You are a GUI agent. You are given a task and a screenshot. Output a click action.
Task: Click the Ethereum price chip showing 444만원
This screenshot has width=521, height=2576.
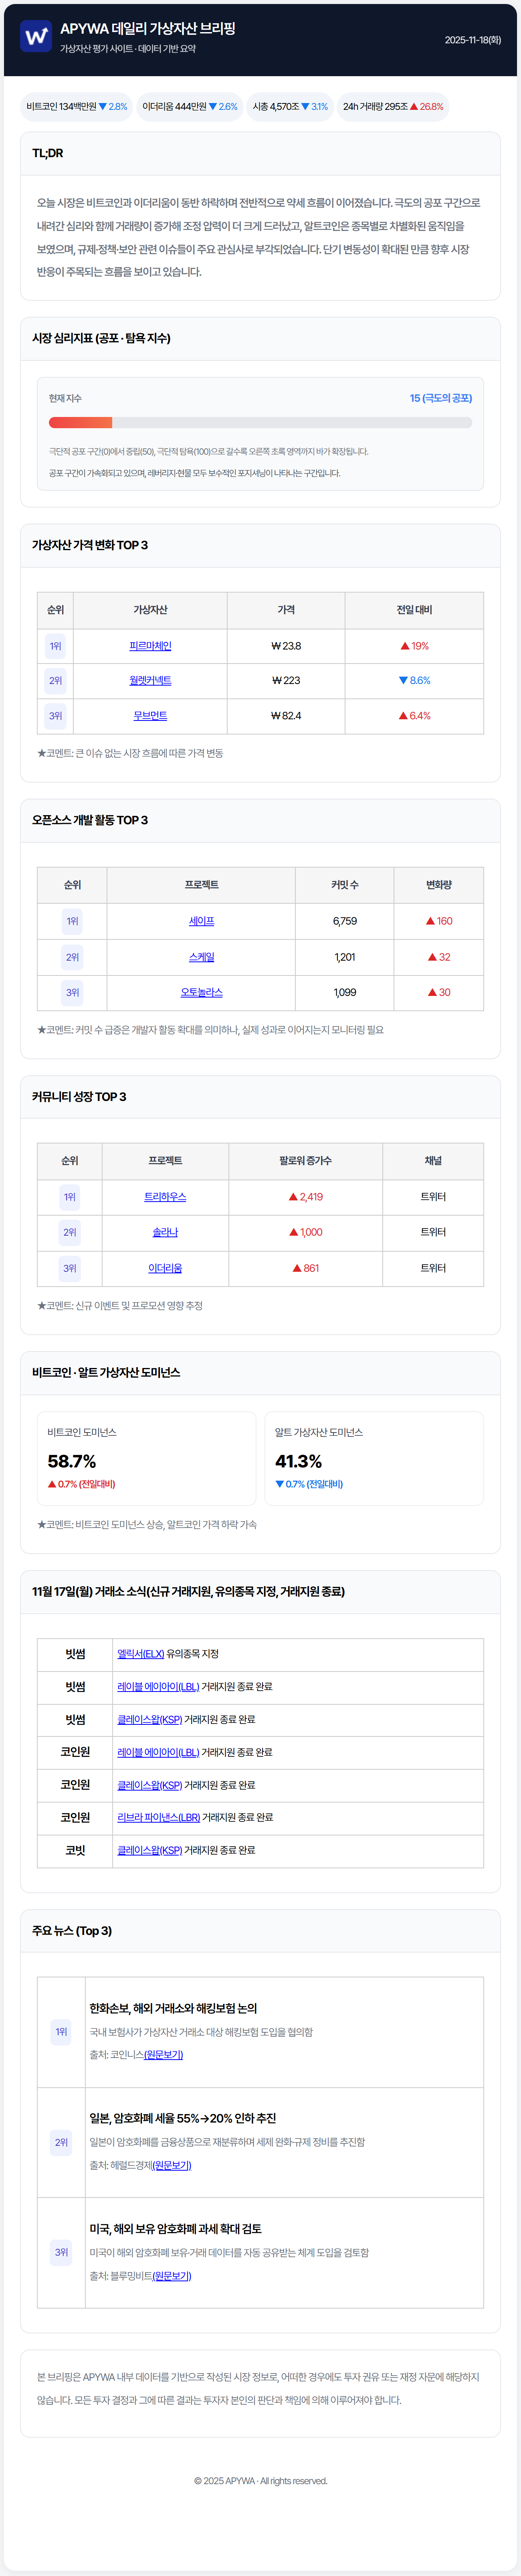click(x=190, y=107)
